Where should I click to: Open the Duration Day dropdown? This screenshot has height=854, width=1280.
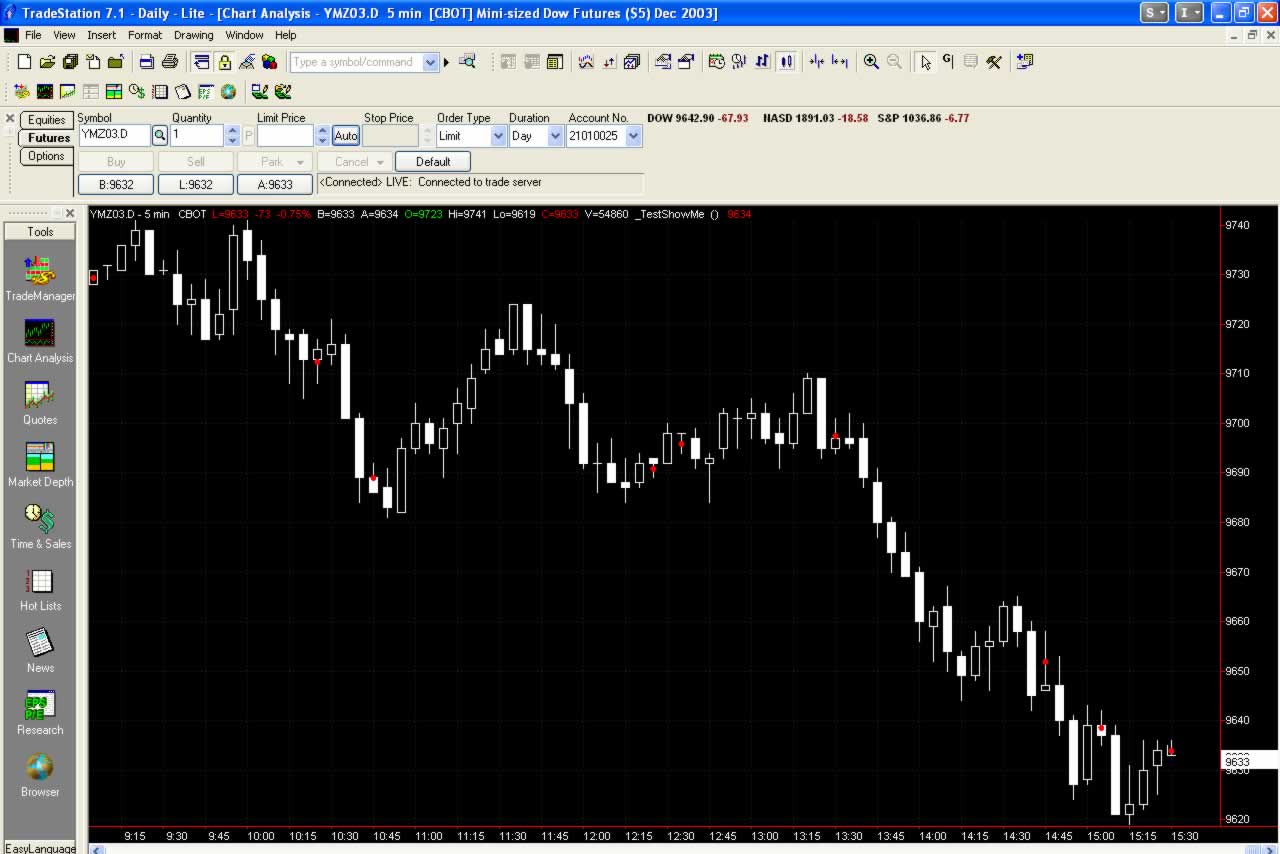(x=556, y=136)
